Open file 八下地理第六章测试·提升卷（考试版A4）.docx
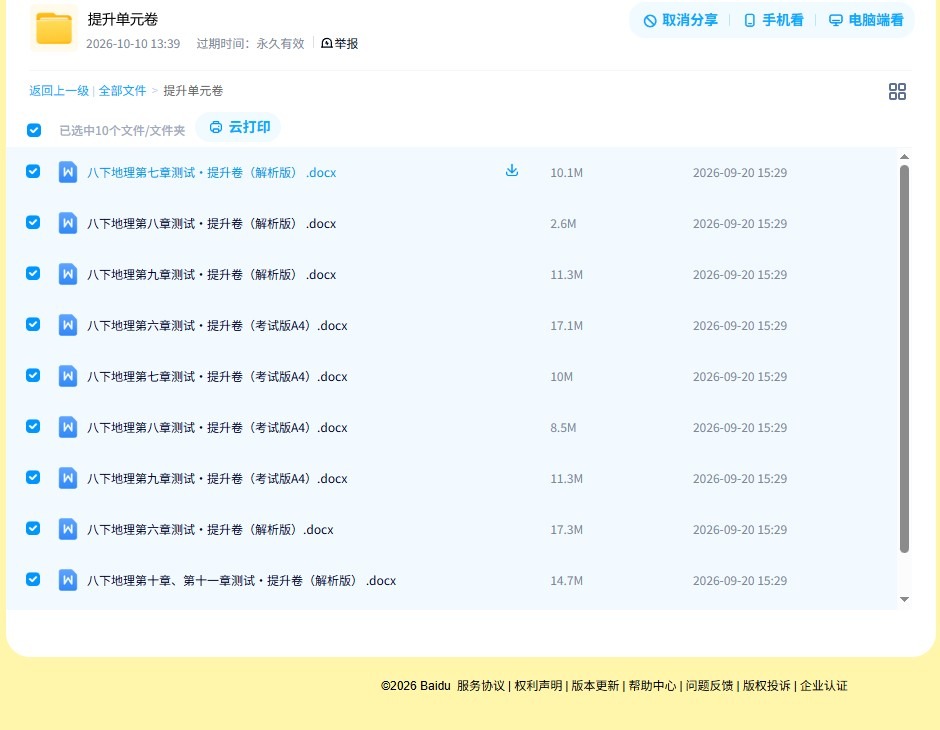 click(217, 325)
